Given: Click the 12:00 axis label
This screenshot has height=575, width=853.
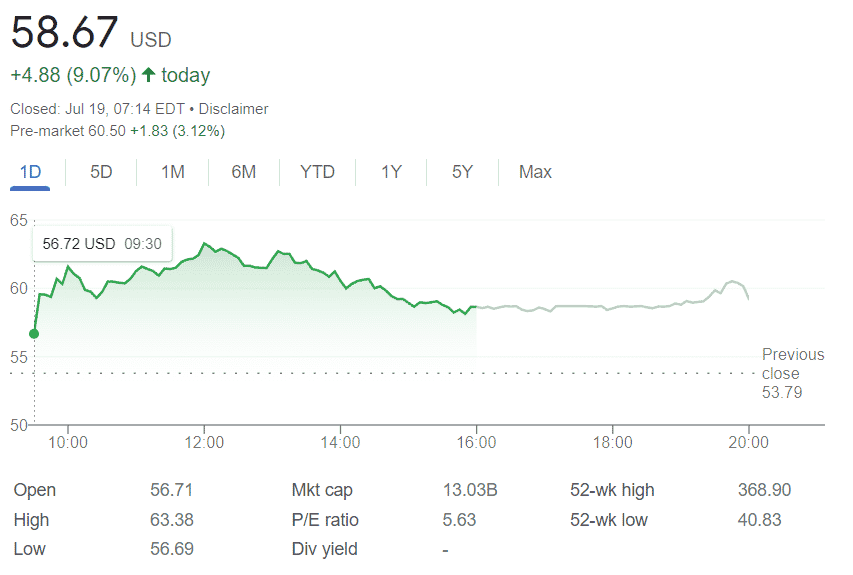Looking at the screenshot, I should (204, 442).
